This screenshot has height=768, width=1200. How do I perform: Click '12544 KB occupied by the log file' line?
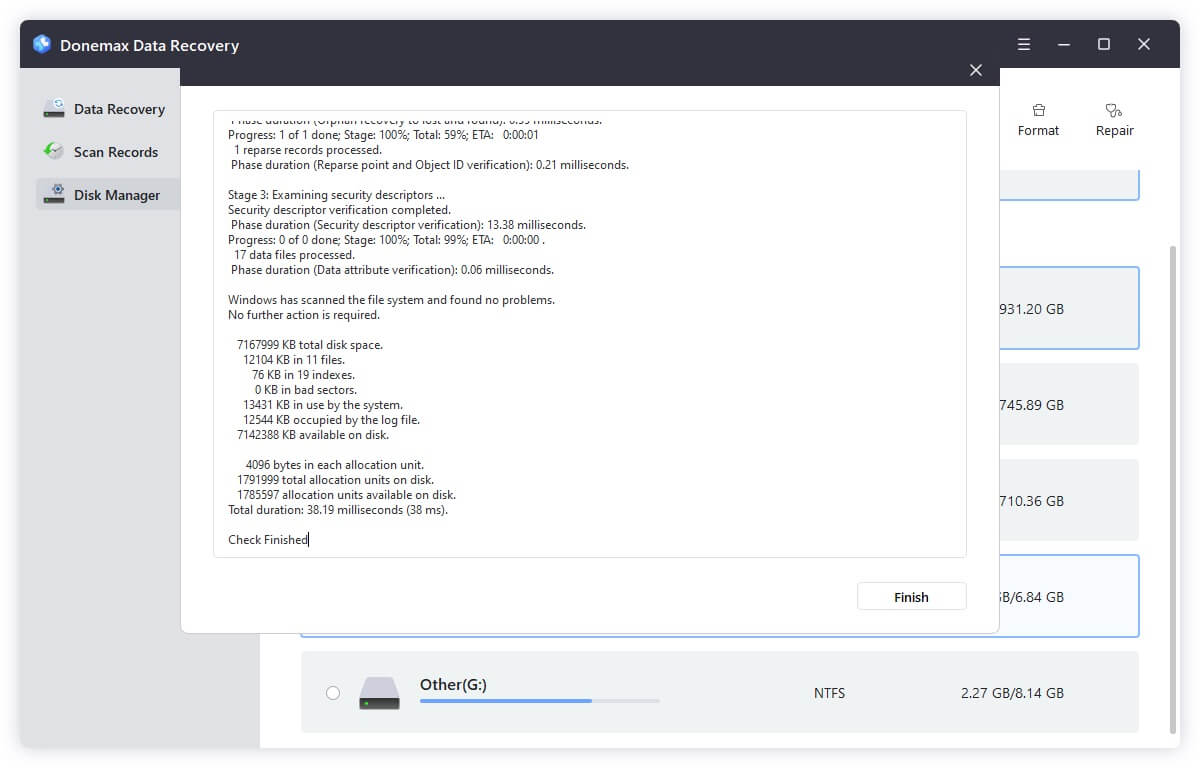pyautogui.click(x=331, y=420)
